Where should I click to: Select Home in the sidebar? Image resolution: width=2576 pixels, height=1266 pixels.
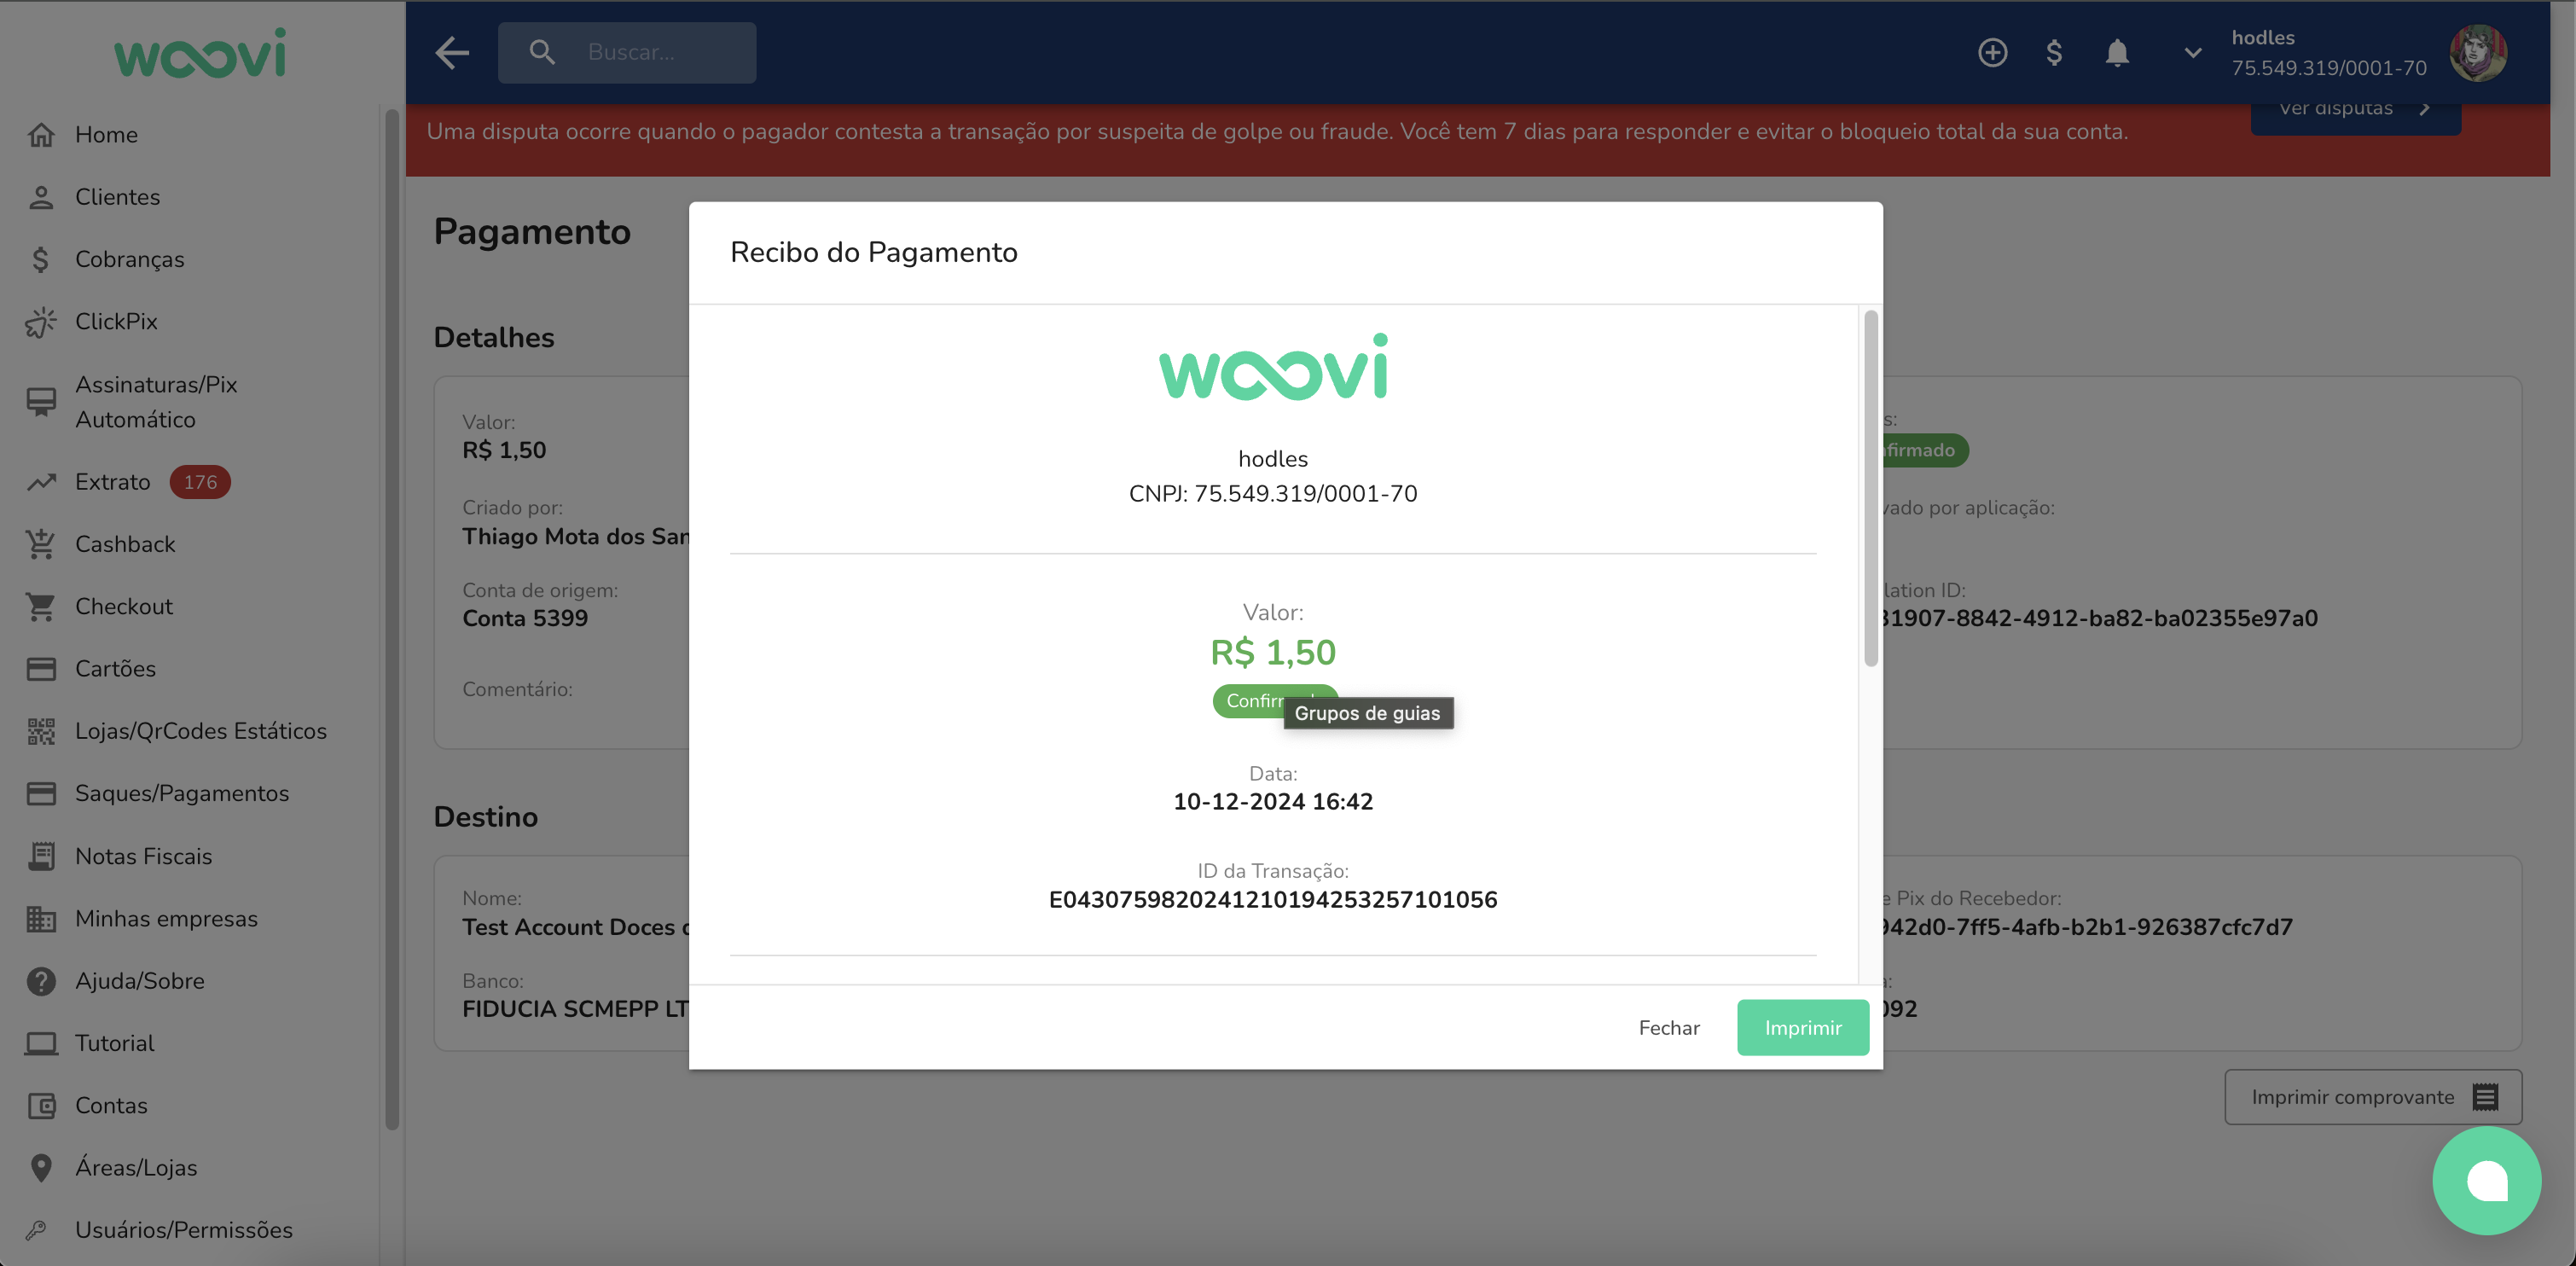(x=106, y=134)
